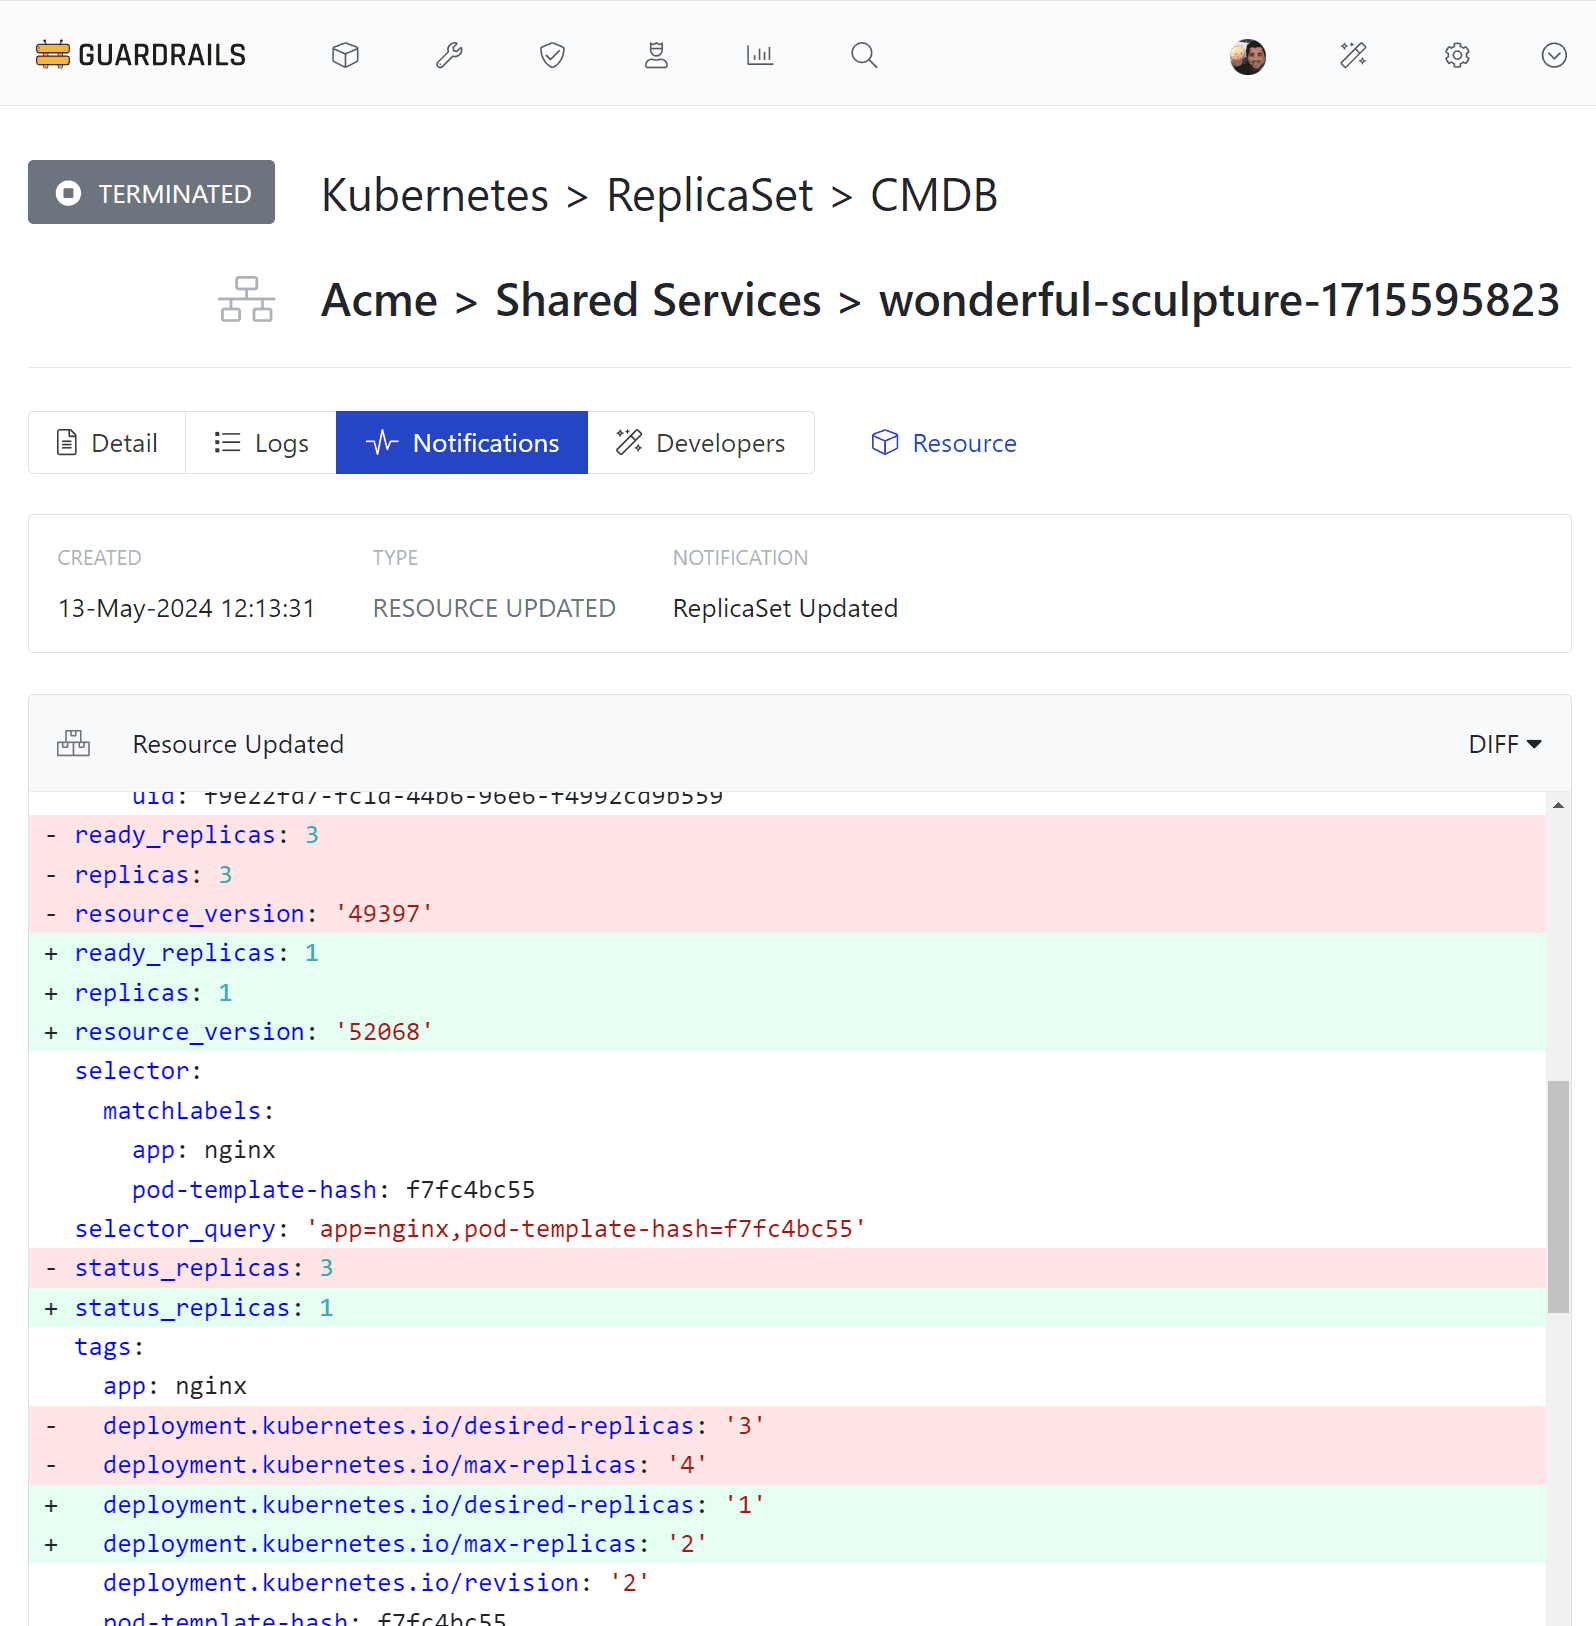Click the RESOURCE UPDATED type value
Image resolution: width=1596 pixels, height=1626 pixels.
[x=494, y=608]
